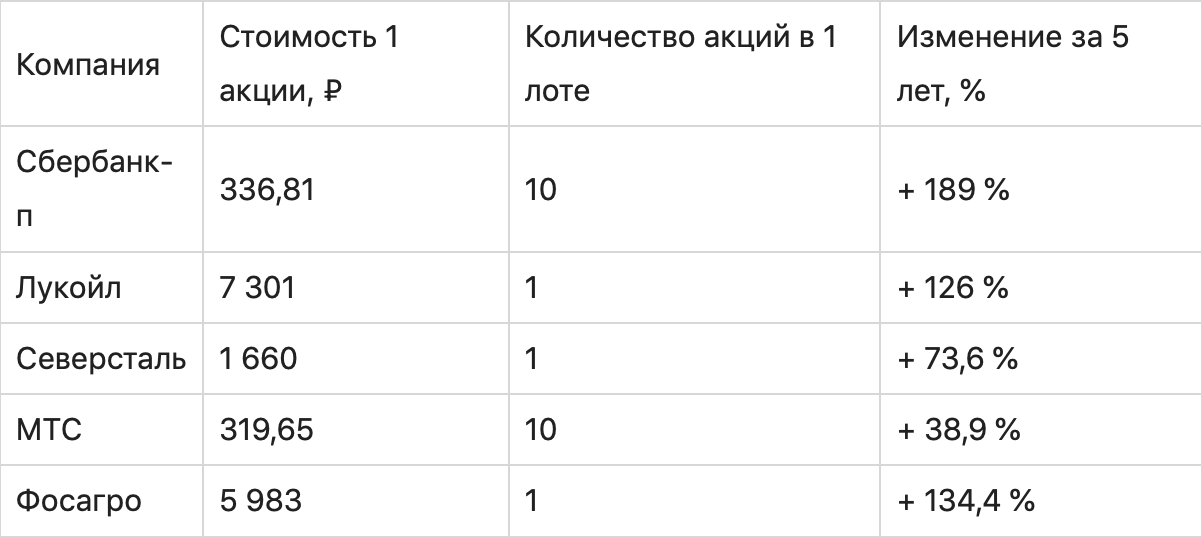The height and width of the screenshot is (538, 1202).
Task: Select the 7 301 price cell
Action: 258,288
